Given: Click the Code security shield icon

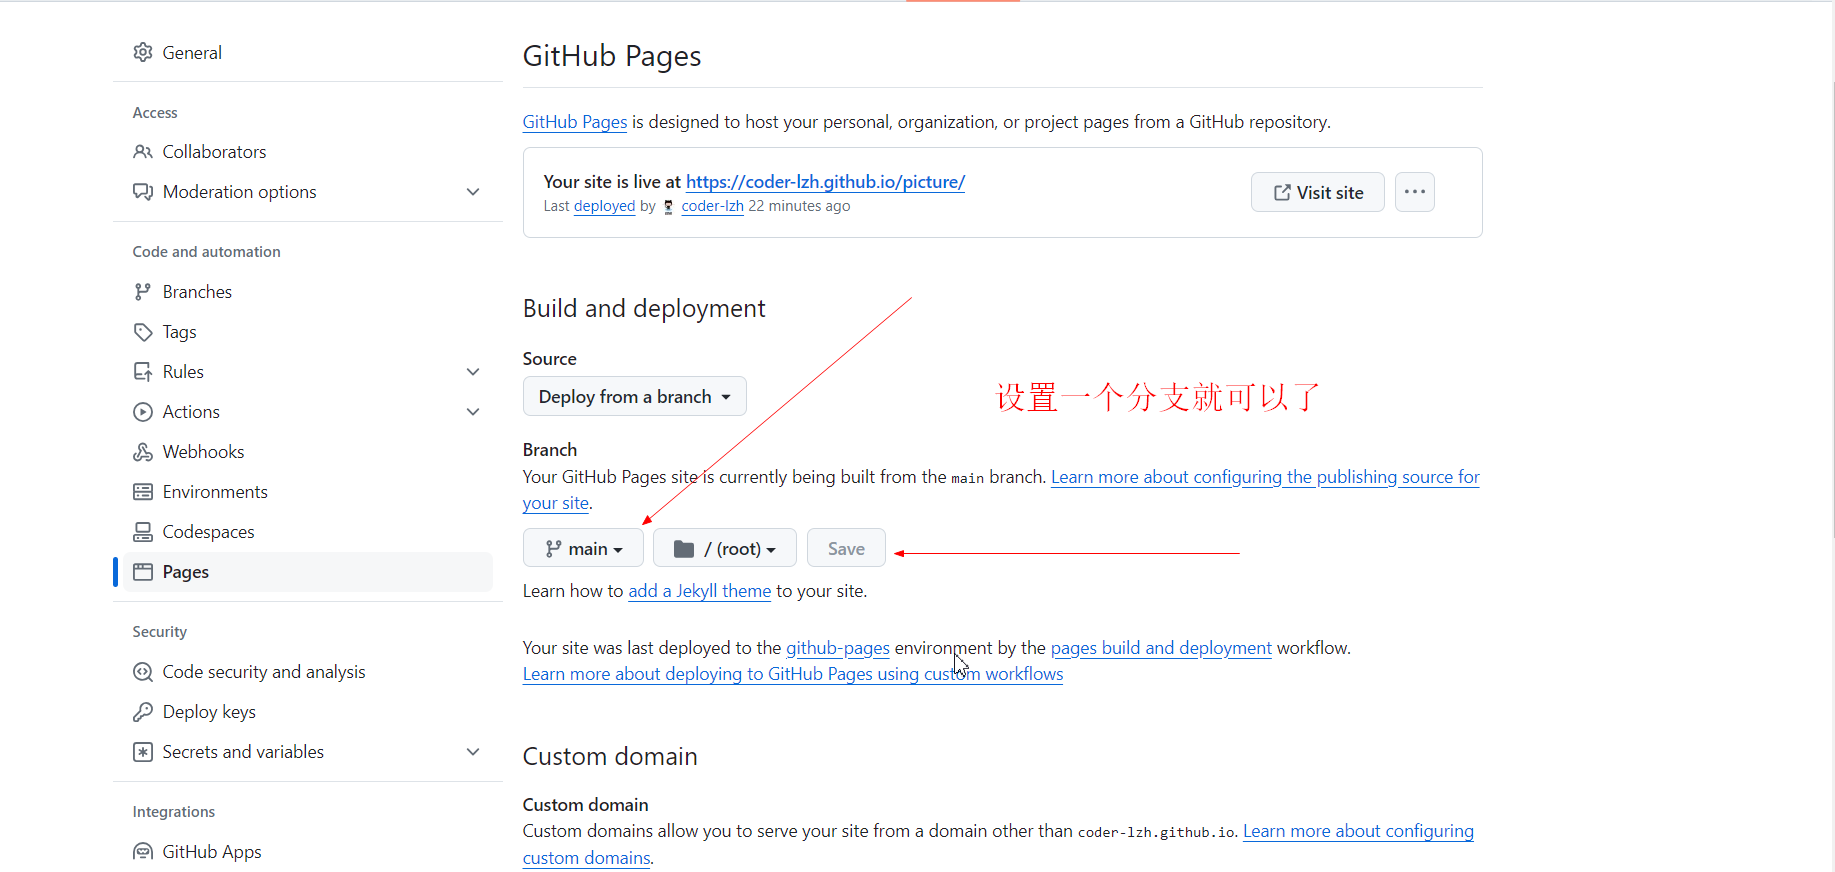Looking at the screenshot, I should click(x=143, y=672).
